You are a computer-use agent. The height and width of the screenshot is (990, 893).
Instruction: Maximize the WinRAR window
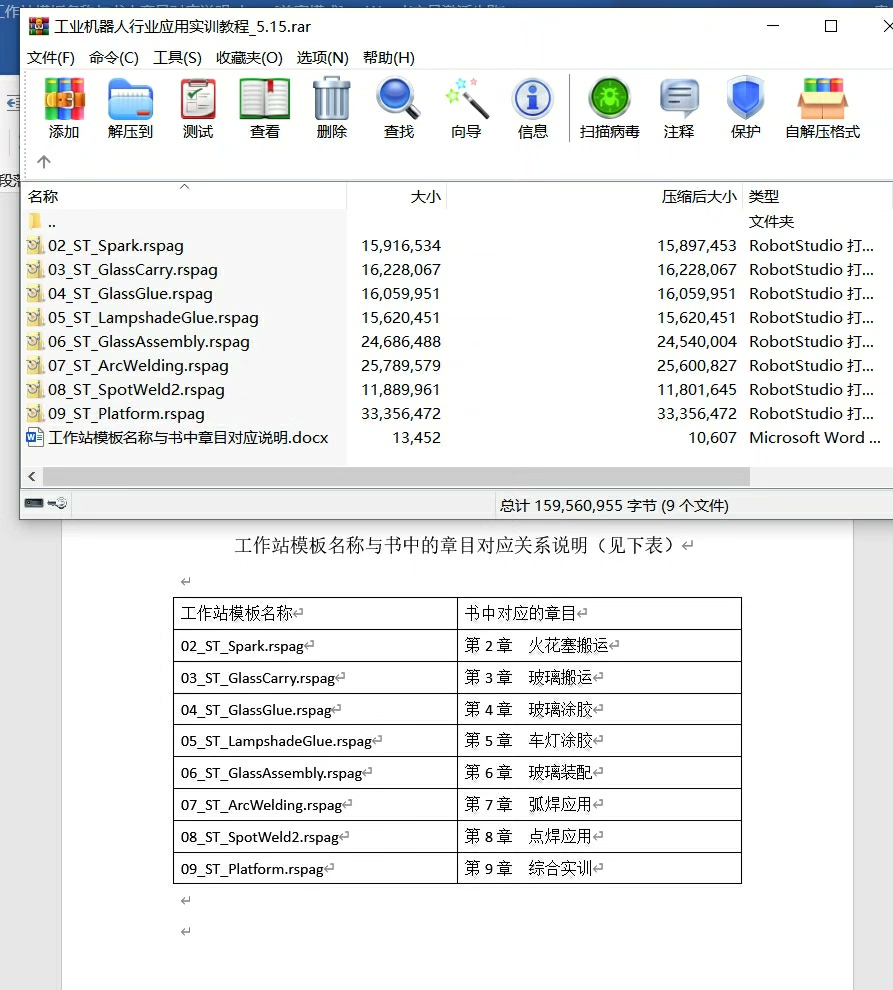[x=831, y=26]
